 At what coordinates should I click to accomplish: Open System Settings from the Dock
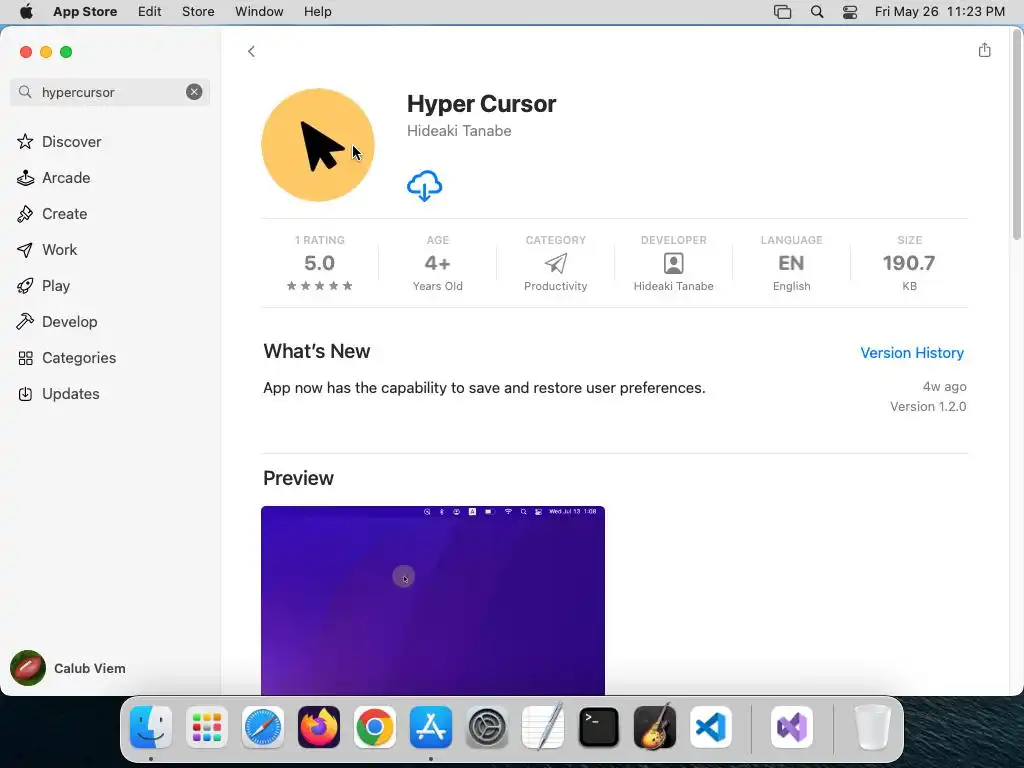click(x=487, y=727)
